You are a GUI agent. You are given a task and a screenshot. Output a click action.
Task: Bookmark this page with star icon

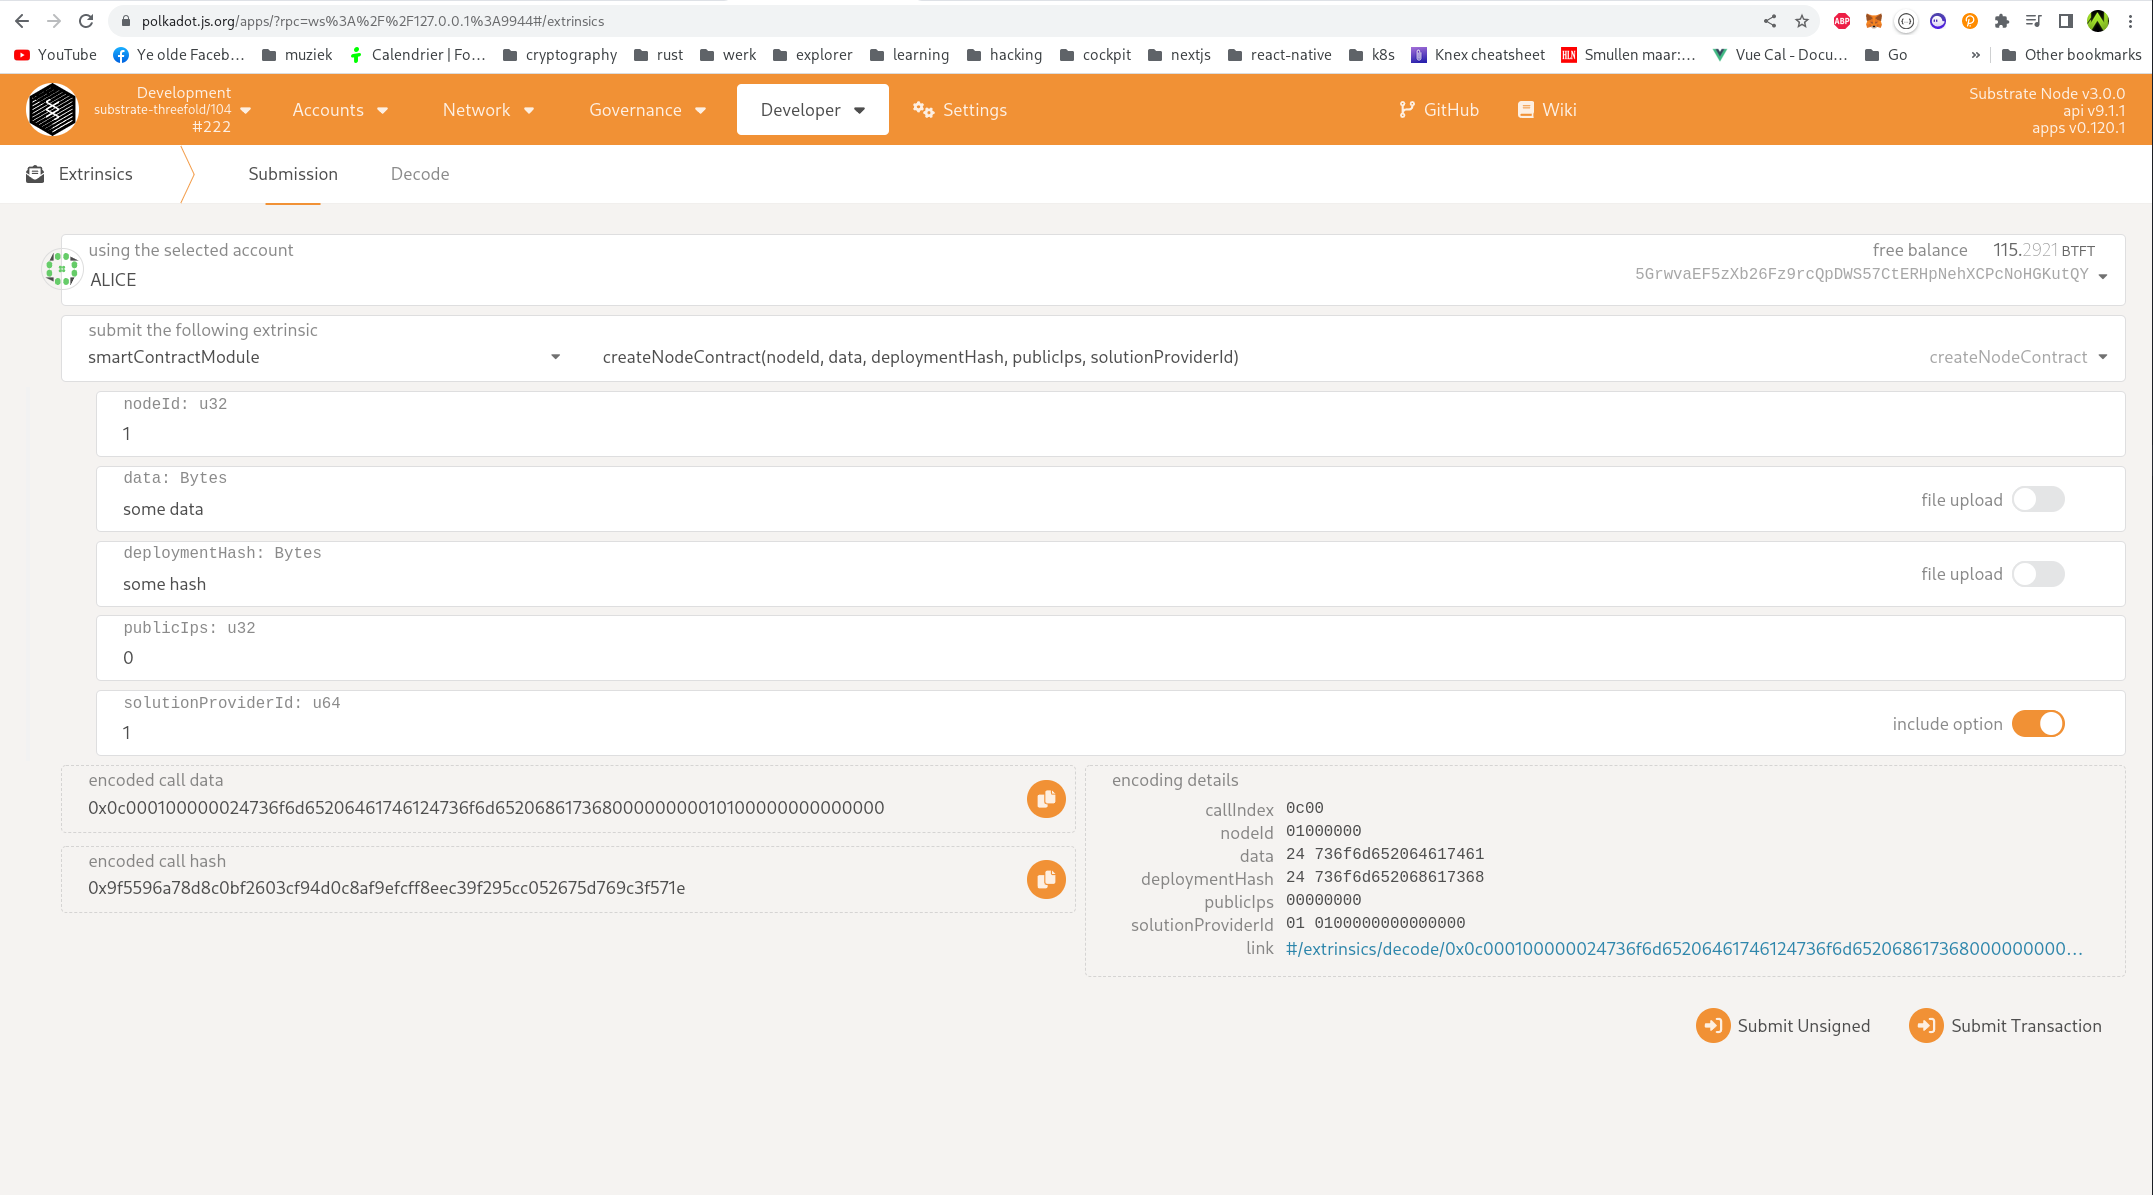pyautogui.click(x=1802, y=21)
